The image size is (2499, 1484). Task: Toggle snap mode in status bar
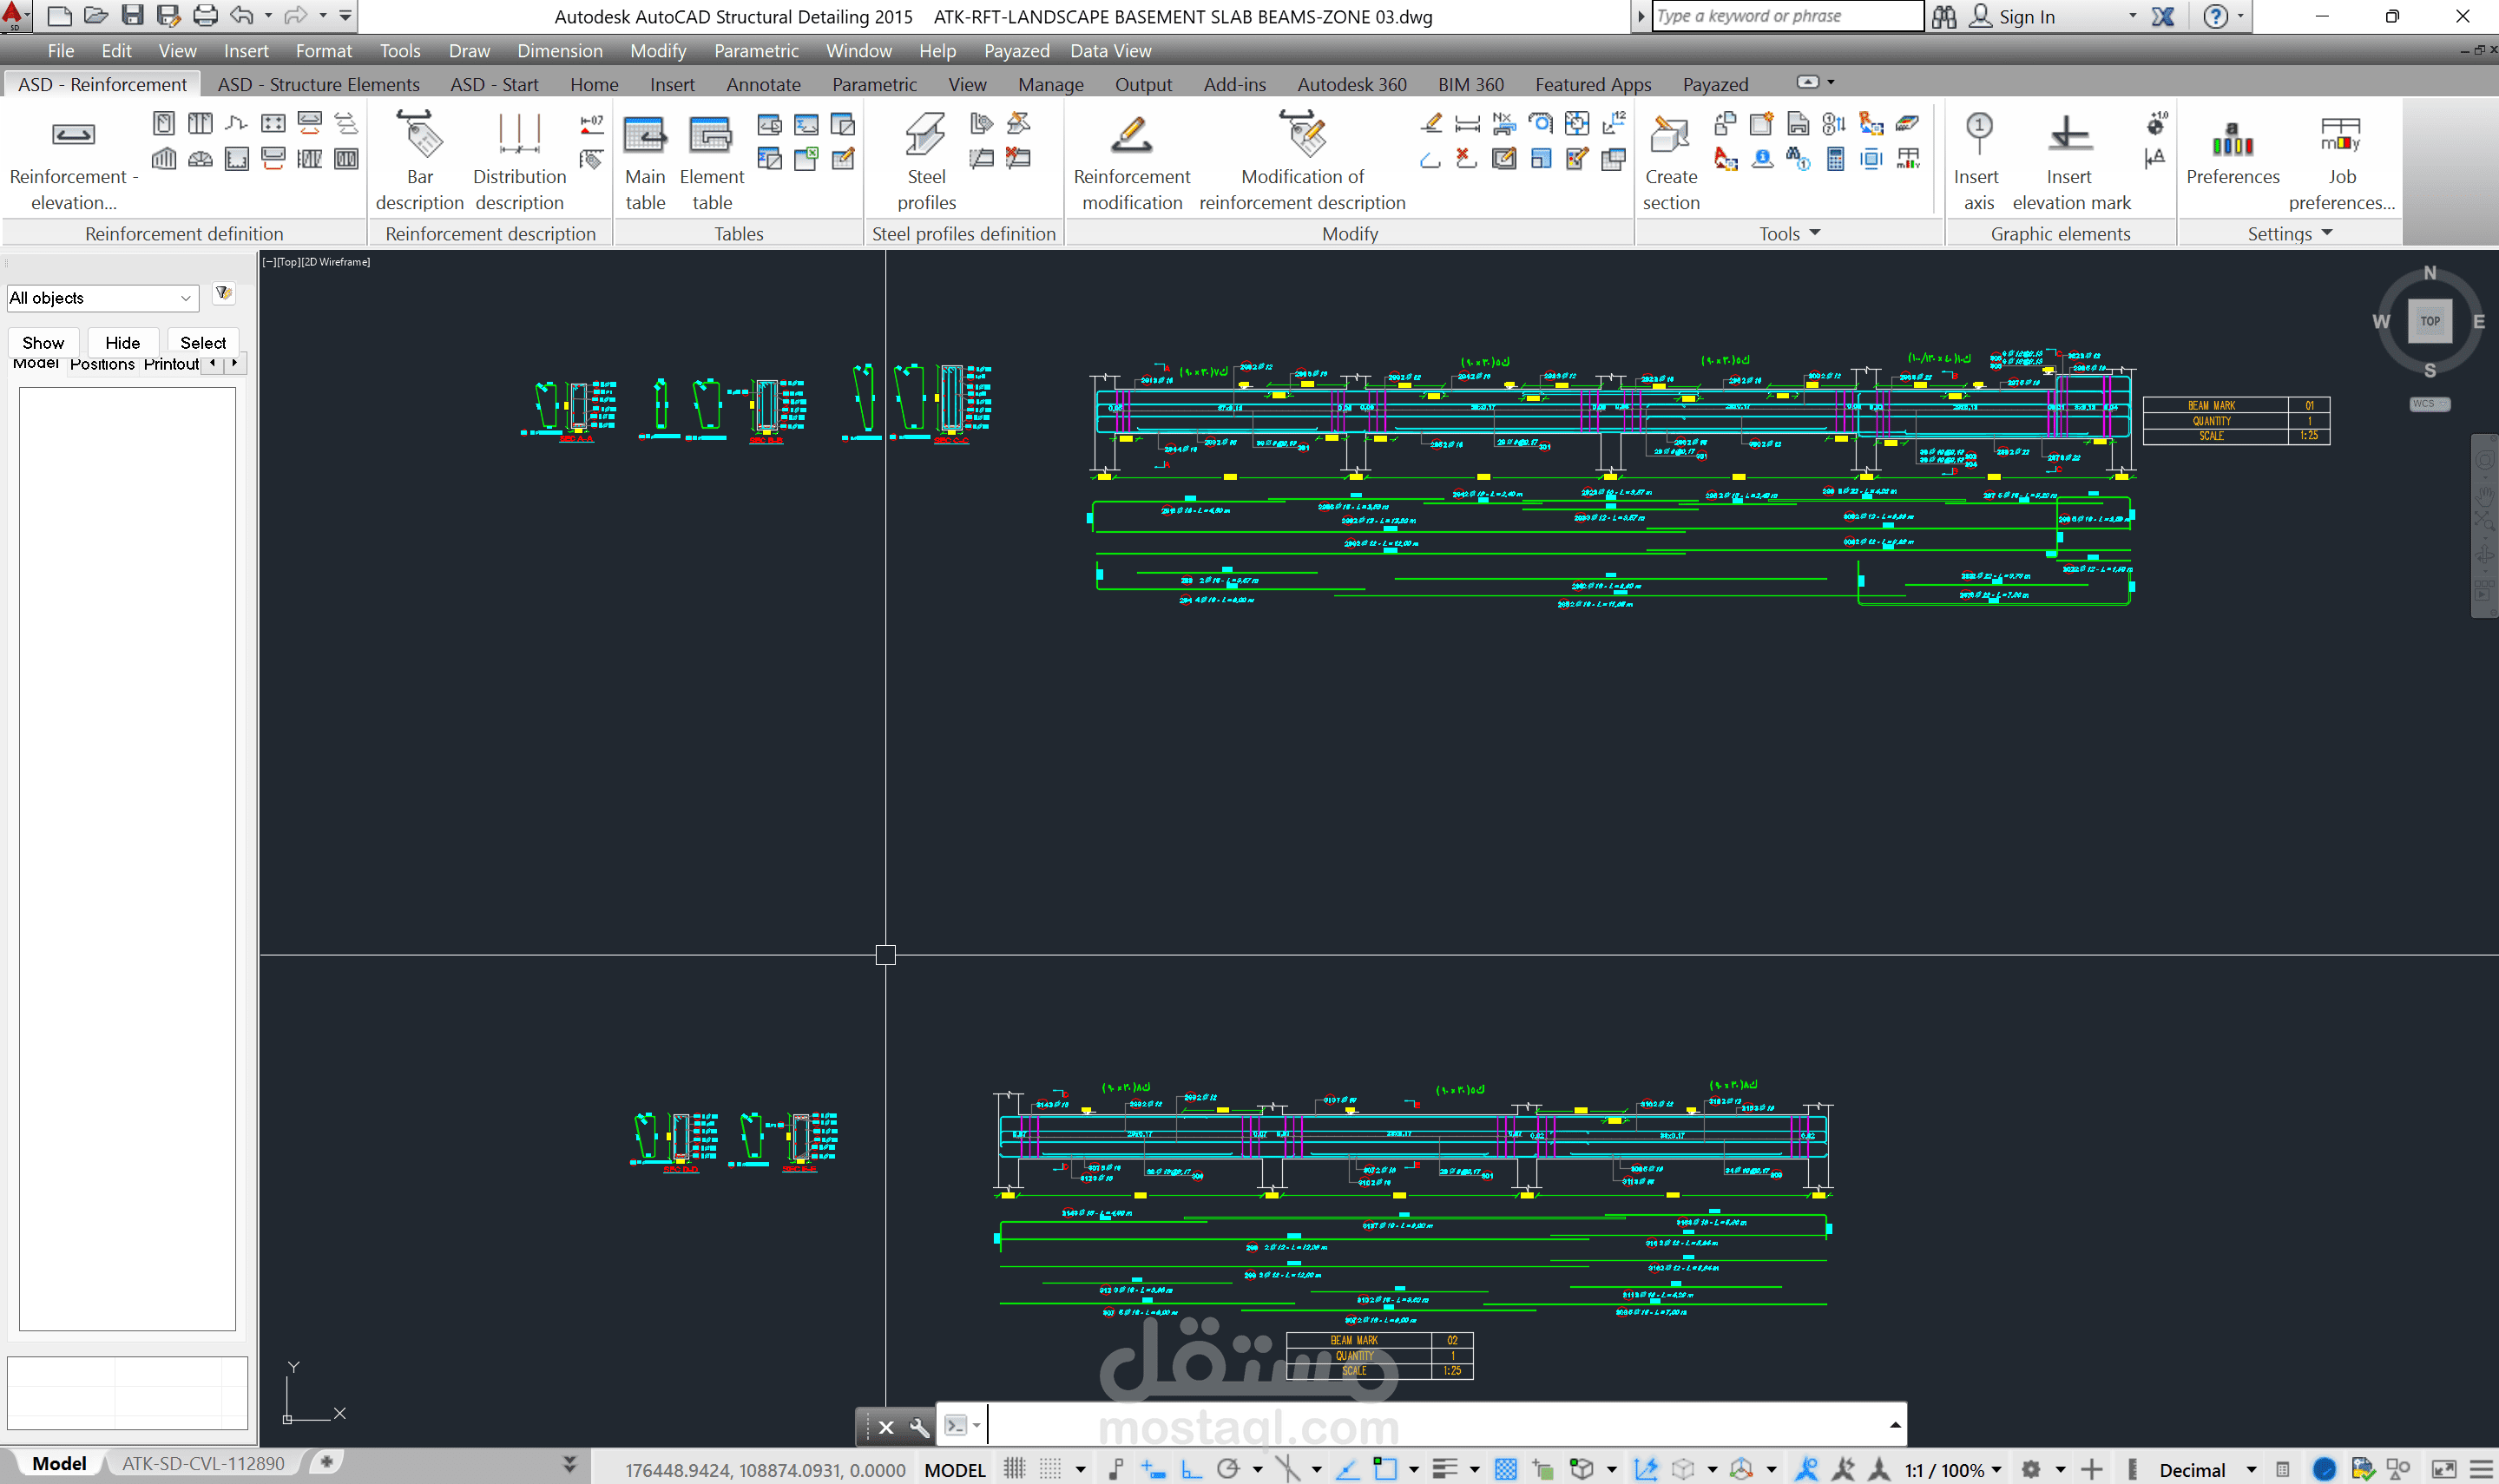click(x=1050, y=1469)
